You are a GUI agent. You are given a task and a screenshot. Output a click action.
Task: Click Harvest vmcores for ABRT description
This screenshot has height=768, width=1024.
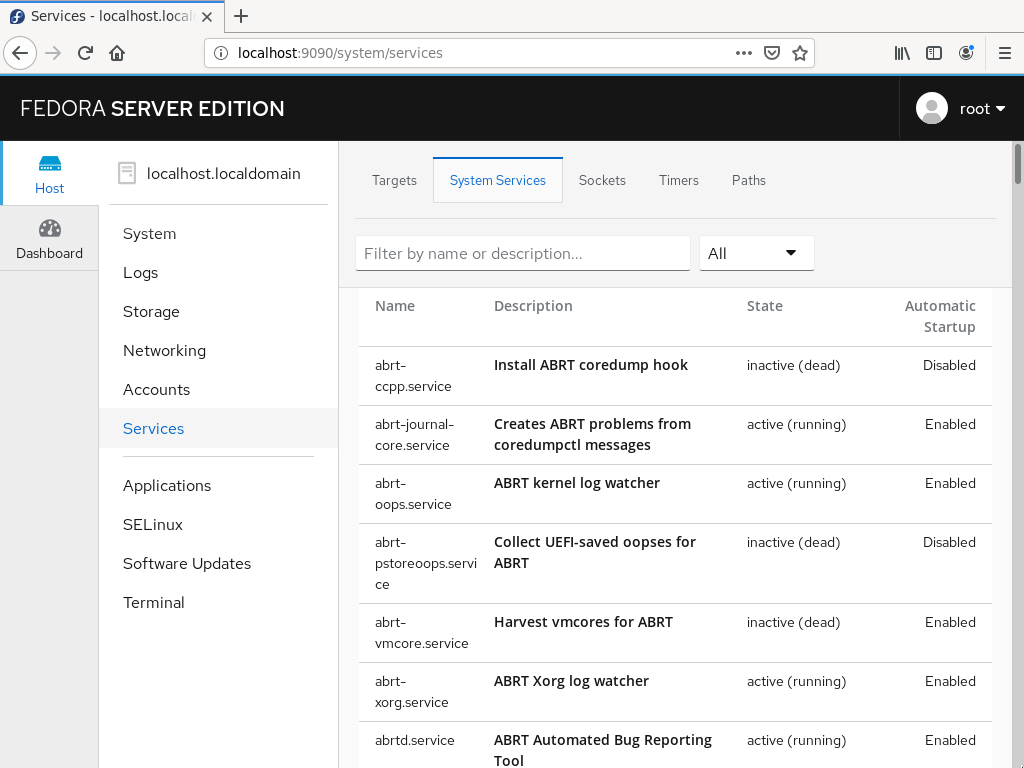(583, 622)
